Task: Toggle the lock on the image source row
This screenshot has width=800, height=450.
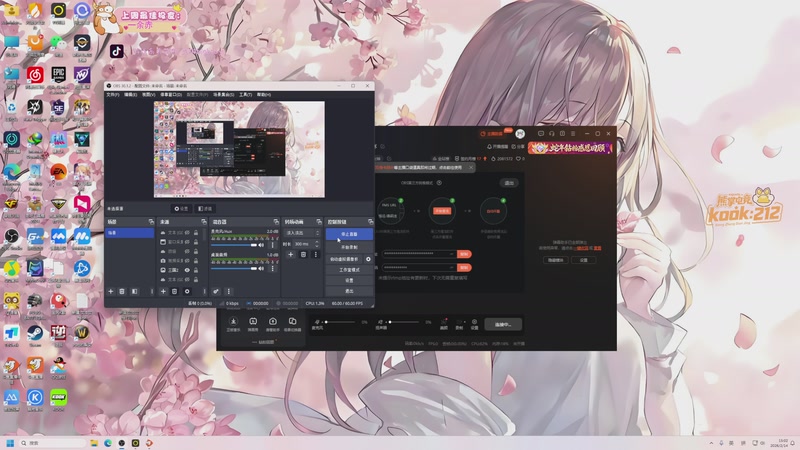Action: click(x=196, y=270)
